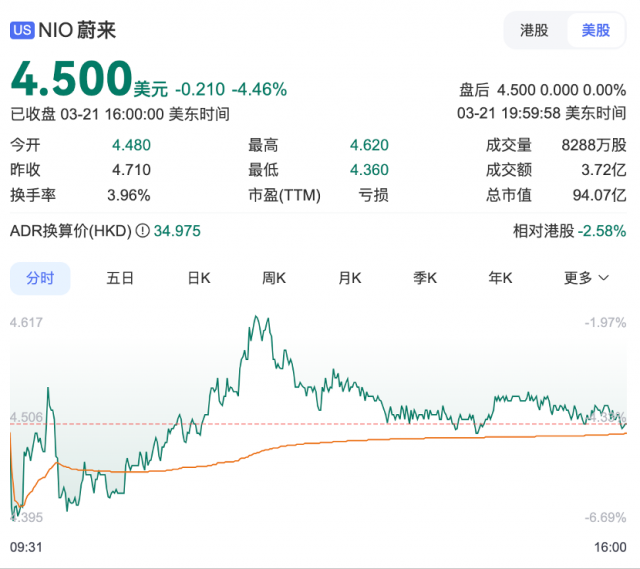This screenshot has width=640, height=569.
Task: Click the US market badge icon
Action: [22, 30]
